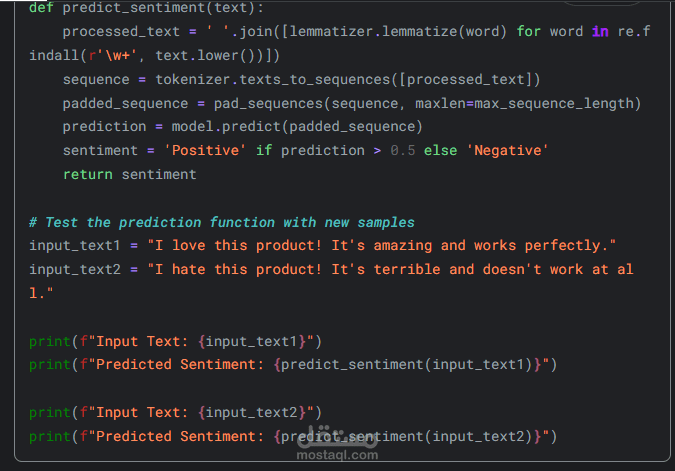Image resolution: width=675 pixels, height=471 pixels.
Task: Click the 'tokenizer.texts_to_sequences' call
Action: point(259,79)
